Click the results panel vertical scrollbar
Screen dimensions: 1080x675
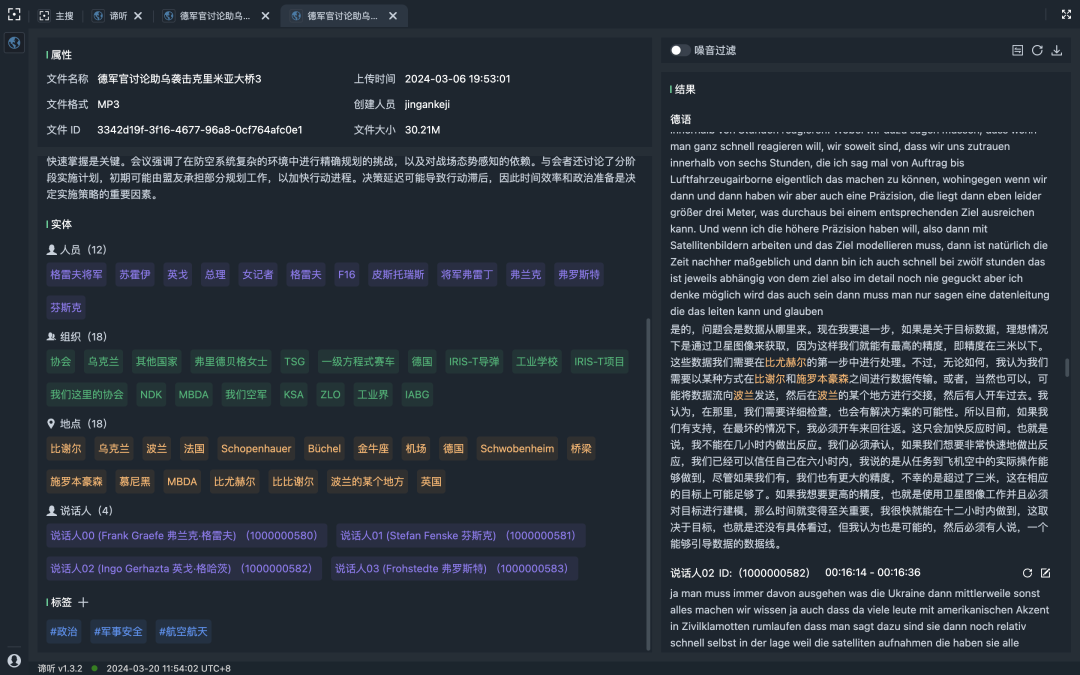point(1066,368)
